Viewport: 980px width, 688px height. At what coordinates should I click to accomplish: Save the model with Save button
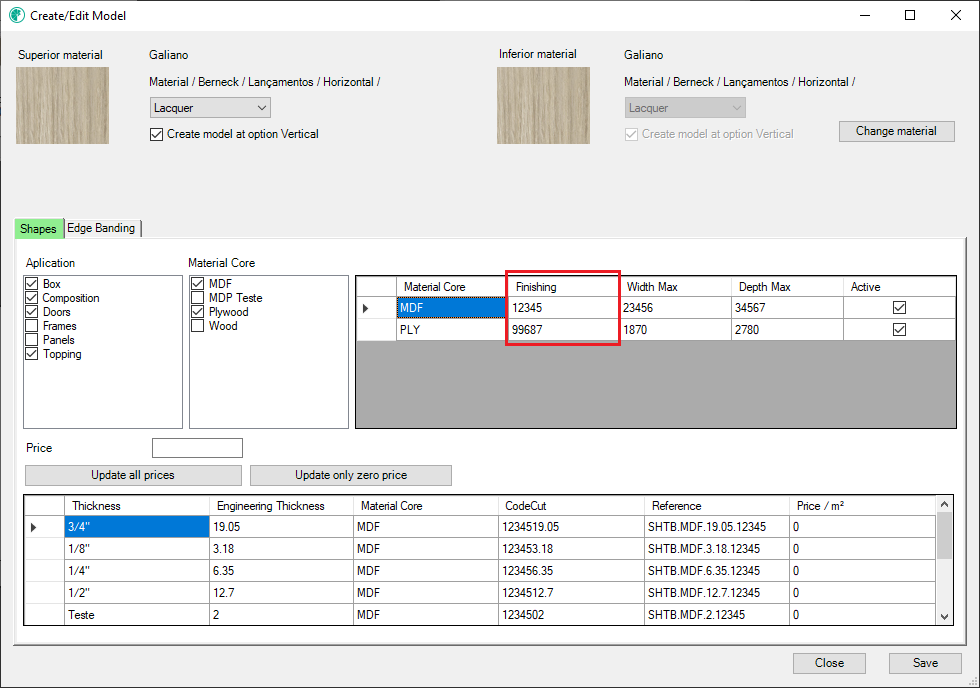[925, 663]
